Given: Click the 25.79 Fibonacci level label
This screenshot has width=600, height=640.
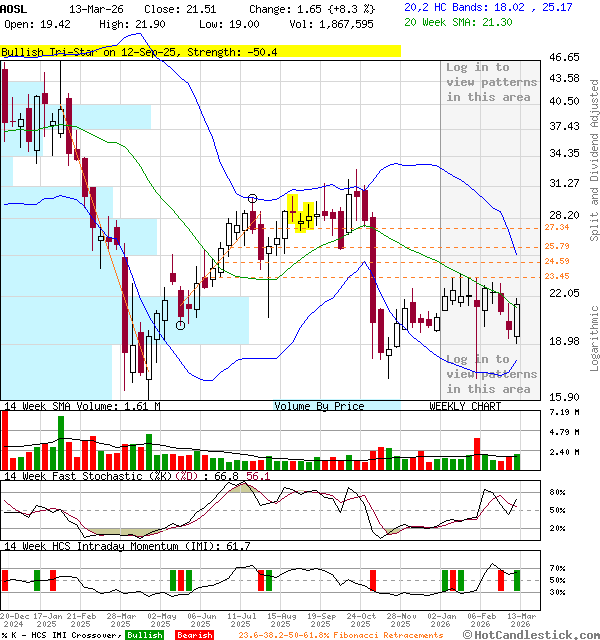Looking at the screenshot, I should point(557,246).
